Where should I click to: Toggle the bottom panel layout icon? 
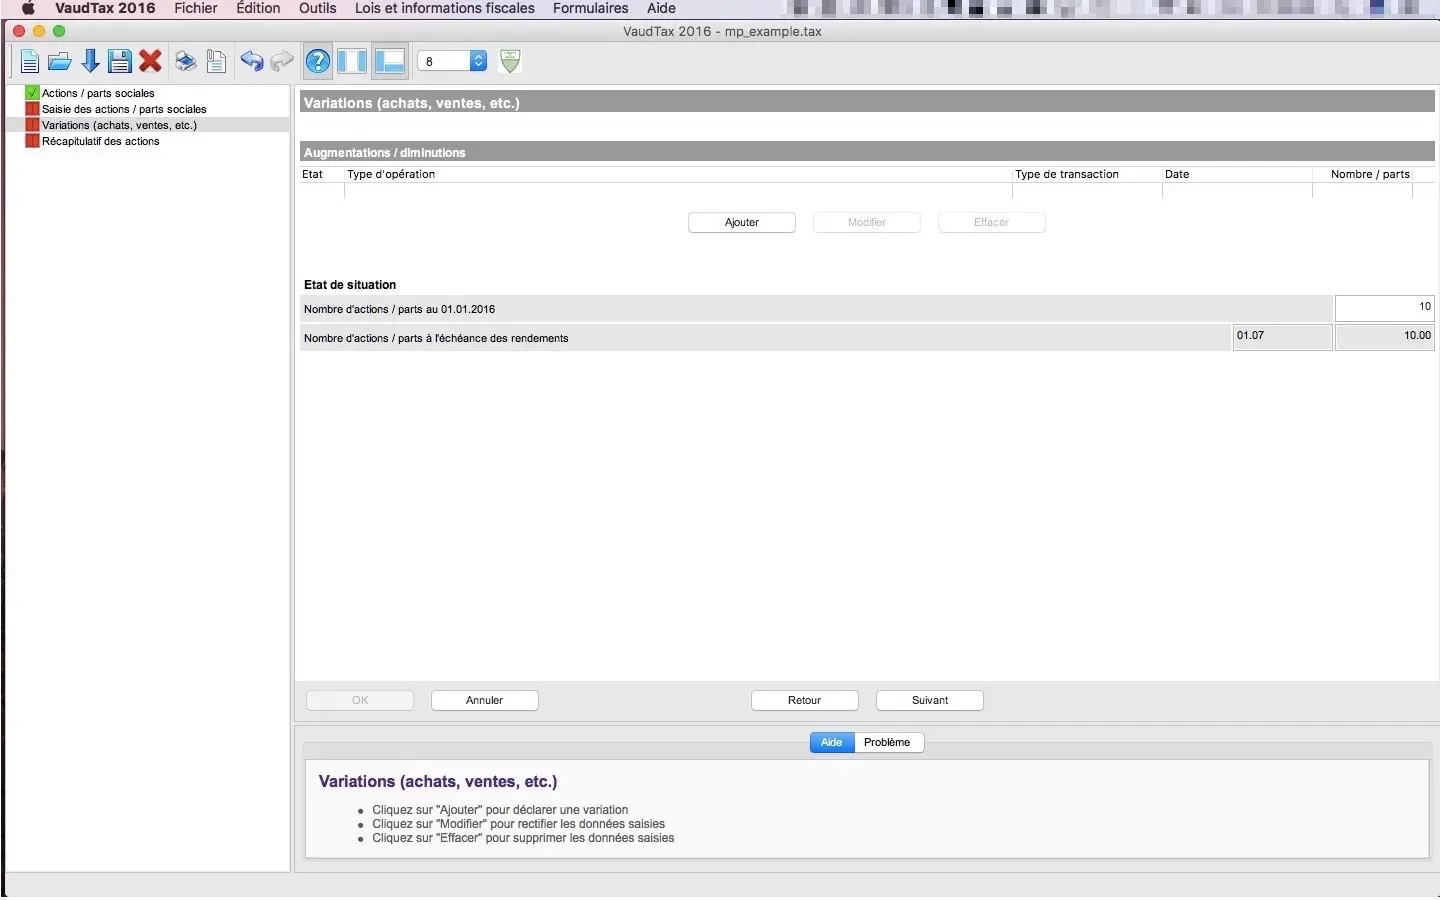pyautogui.click(x=389, y=62)
